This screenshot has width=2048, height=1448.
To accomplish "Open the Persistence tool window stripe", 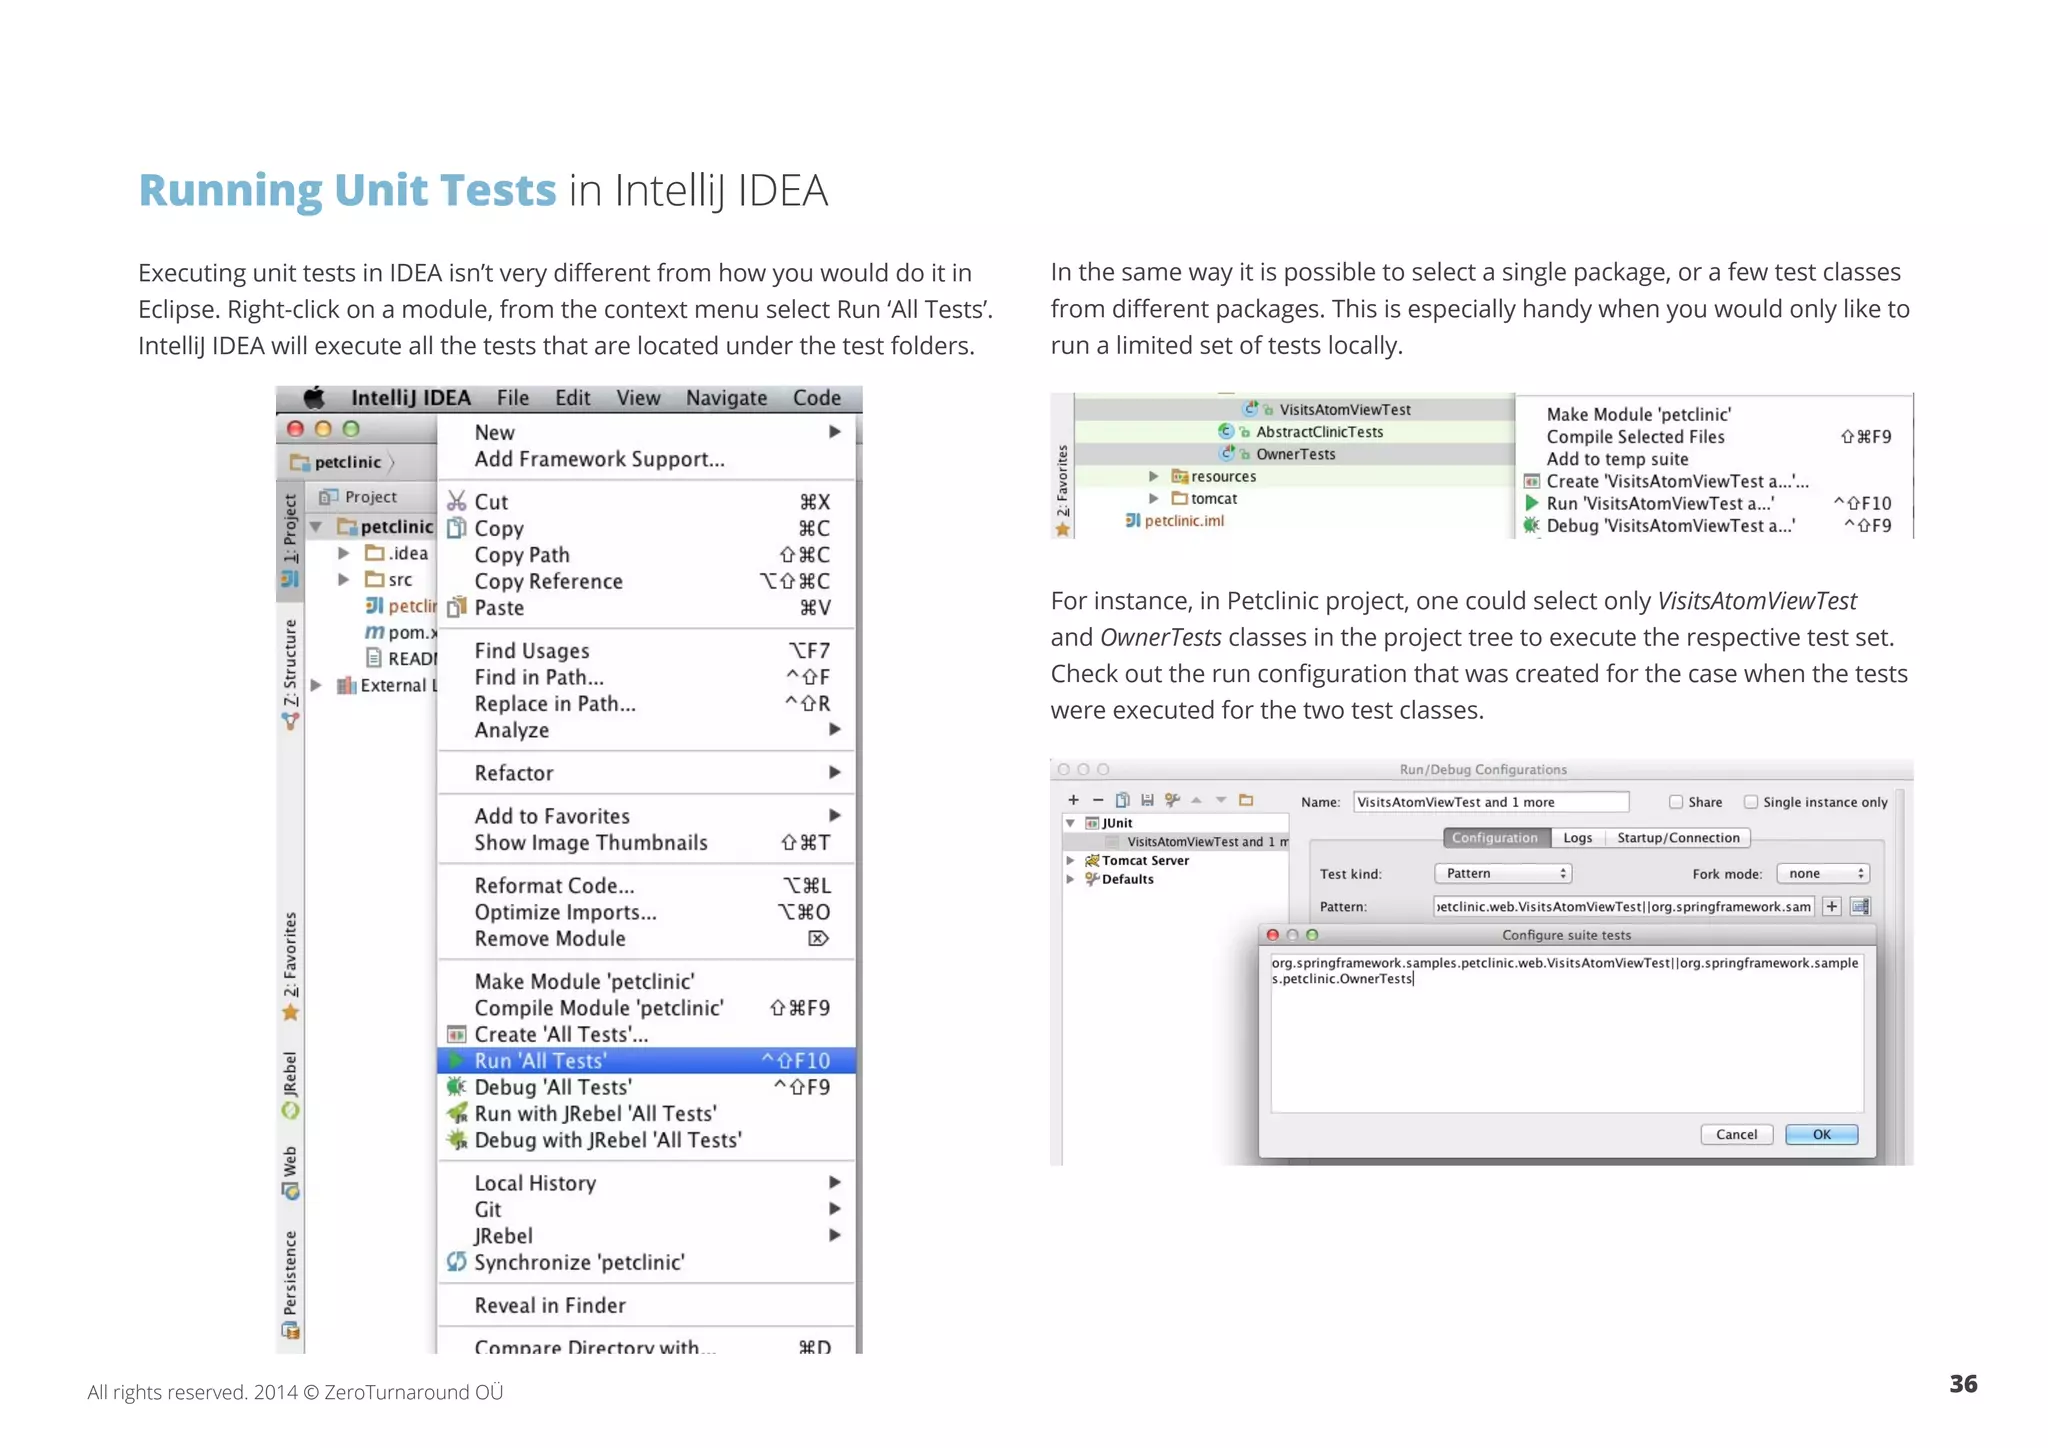I will 290,1284.
